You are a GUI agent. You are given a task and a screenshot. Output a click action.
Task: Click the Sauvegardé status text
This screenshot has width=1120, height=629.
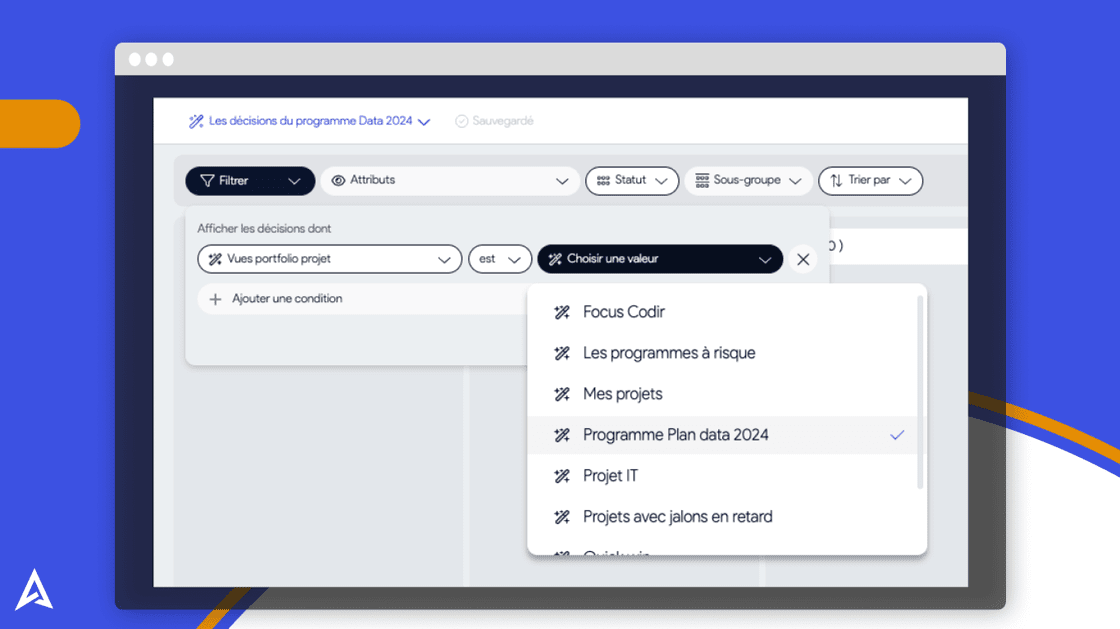point(503,121)
